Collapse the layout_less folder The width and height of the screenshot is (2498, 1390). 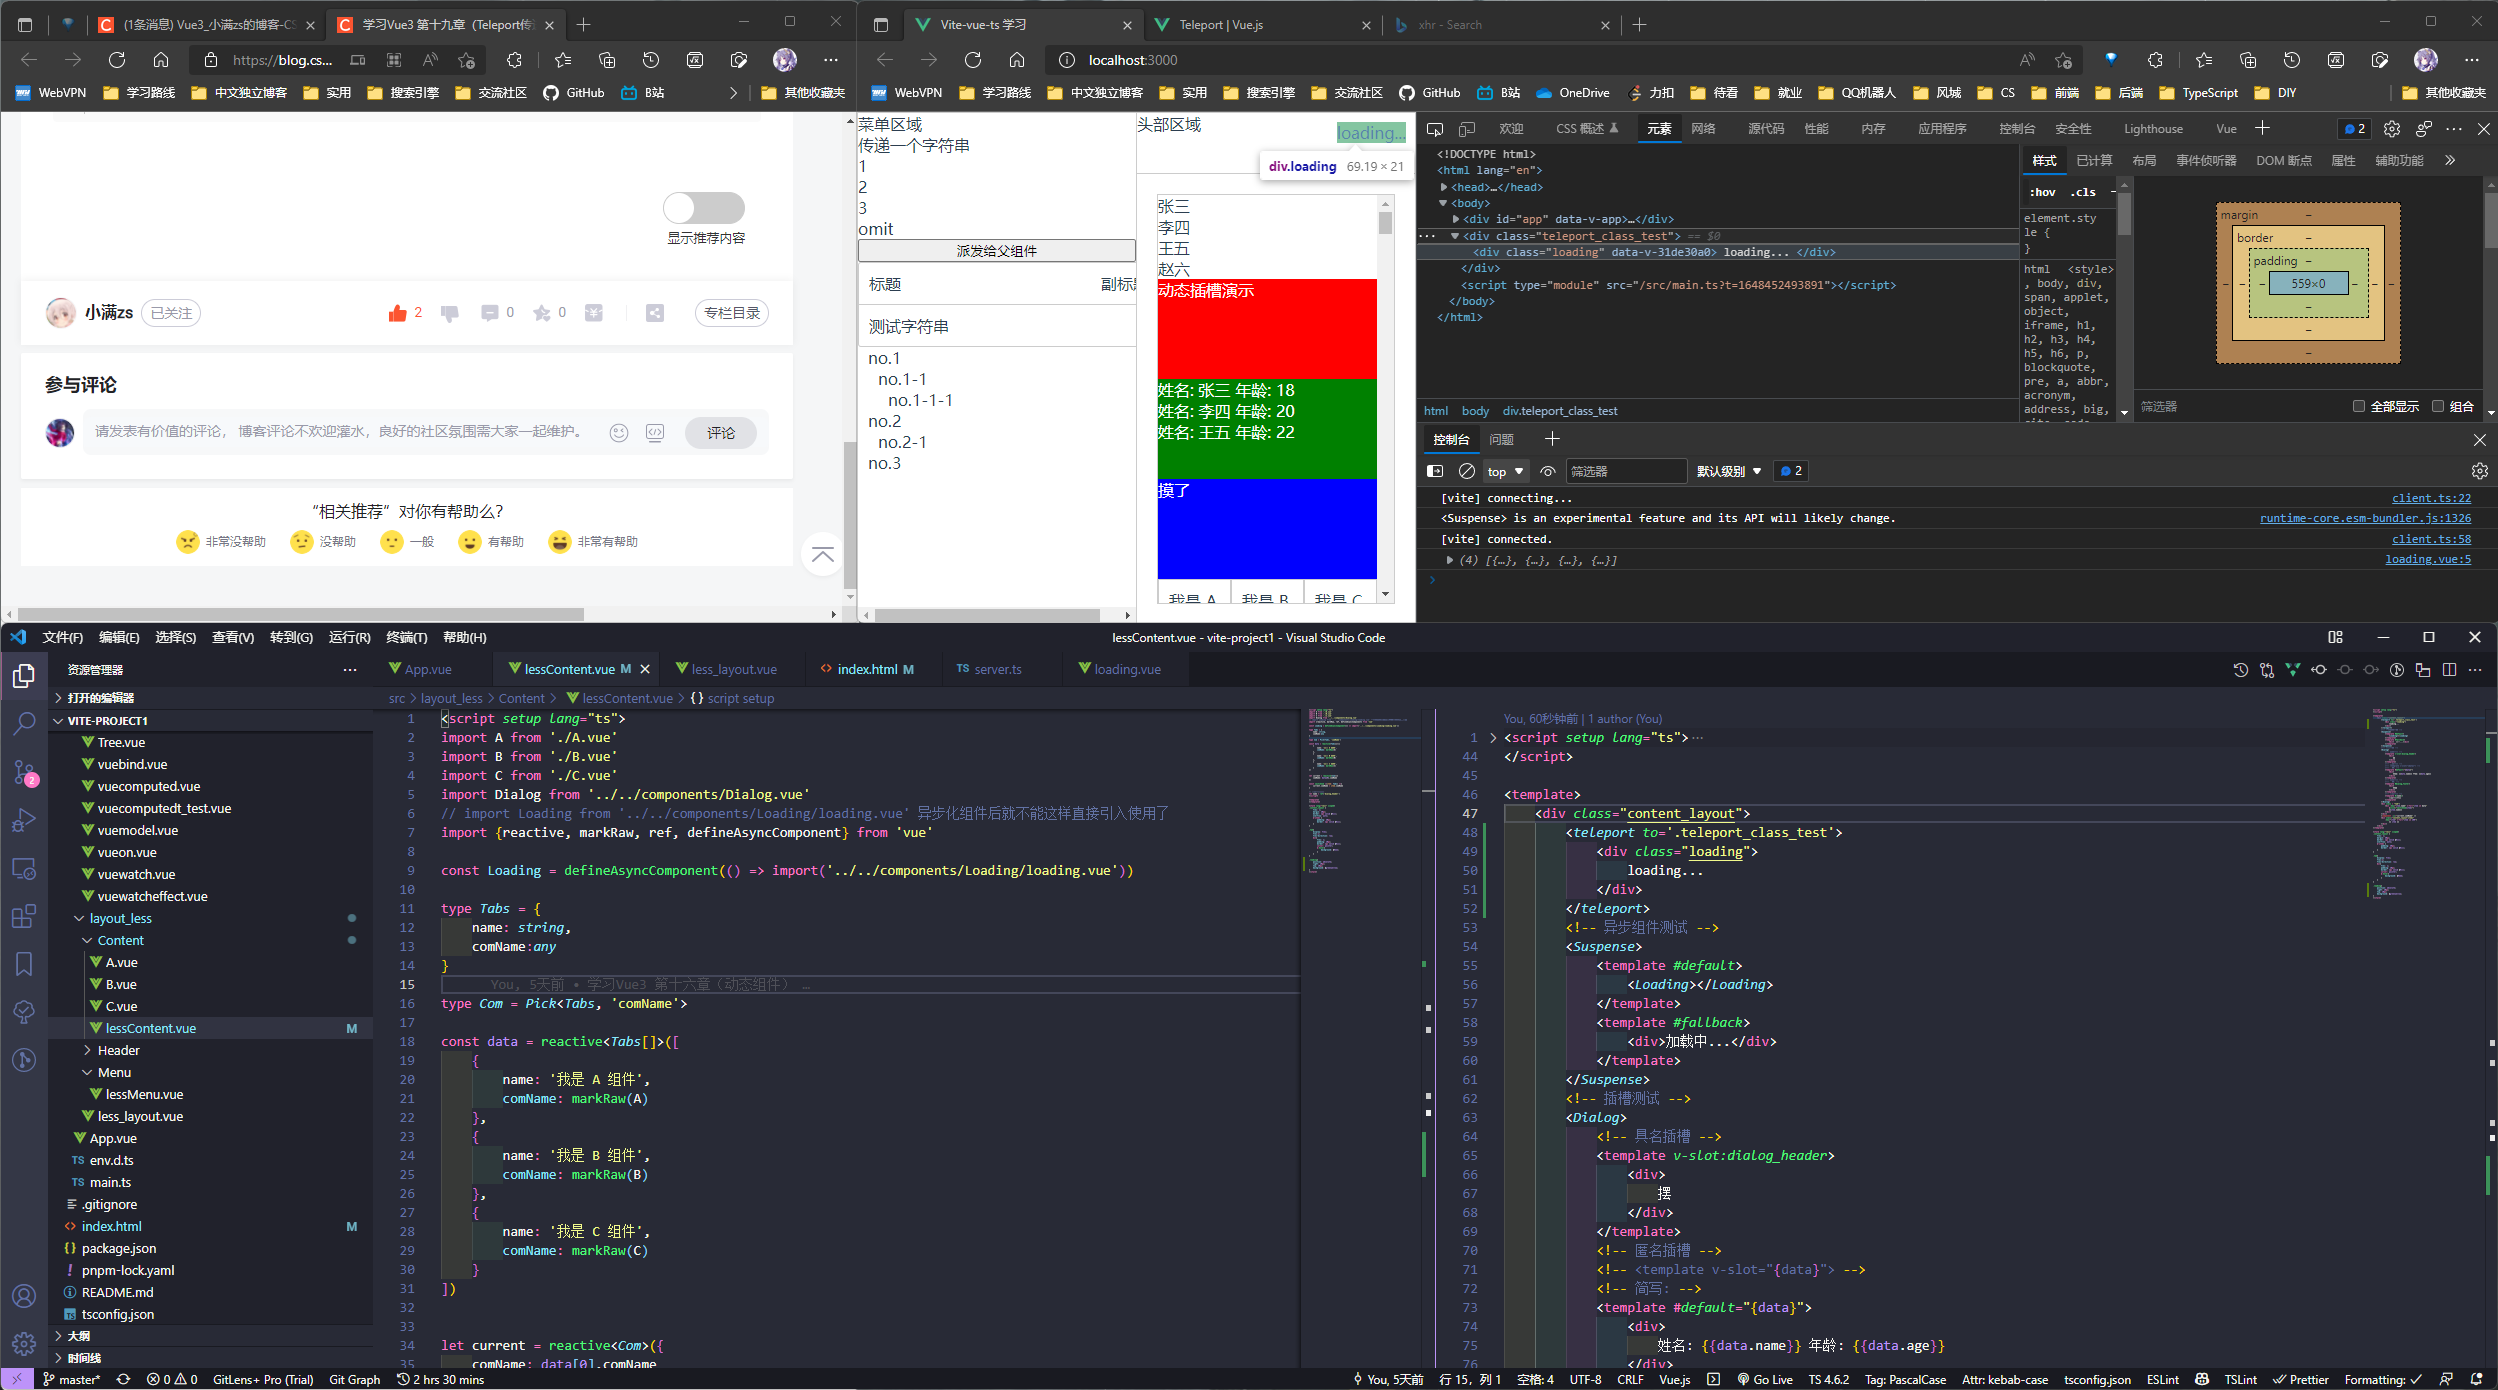click(x=80, y=918)
